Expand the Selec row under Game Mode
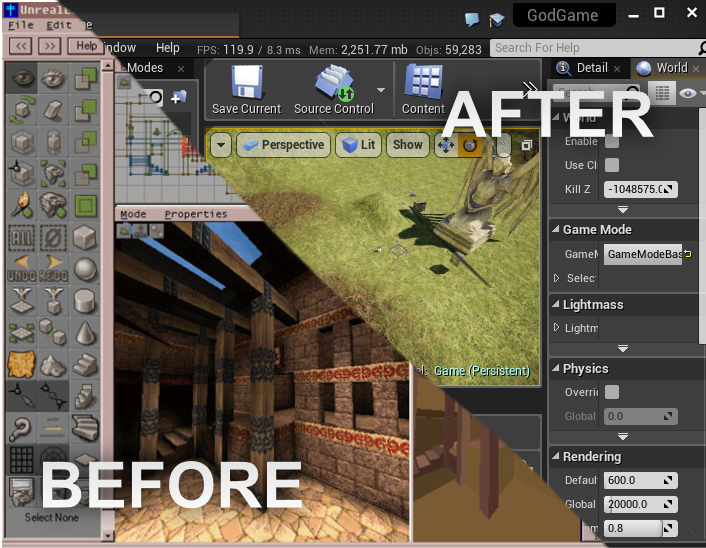The image size is (706, 548). point(557,278)
